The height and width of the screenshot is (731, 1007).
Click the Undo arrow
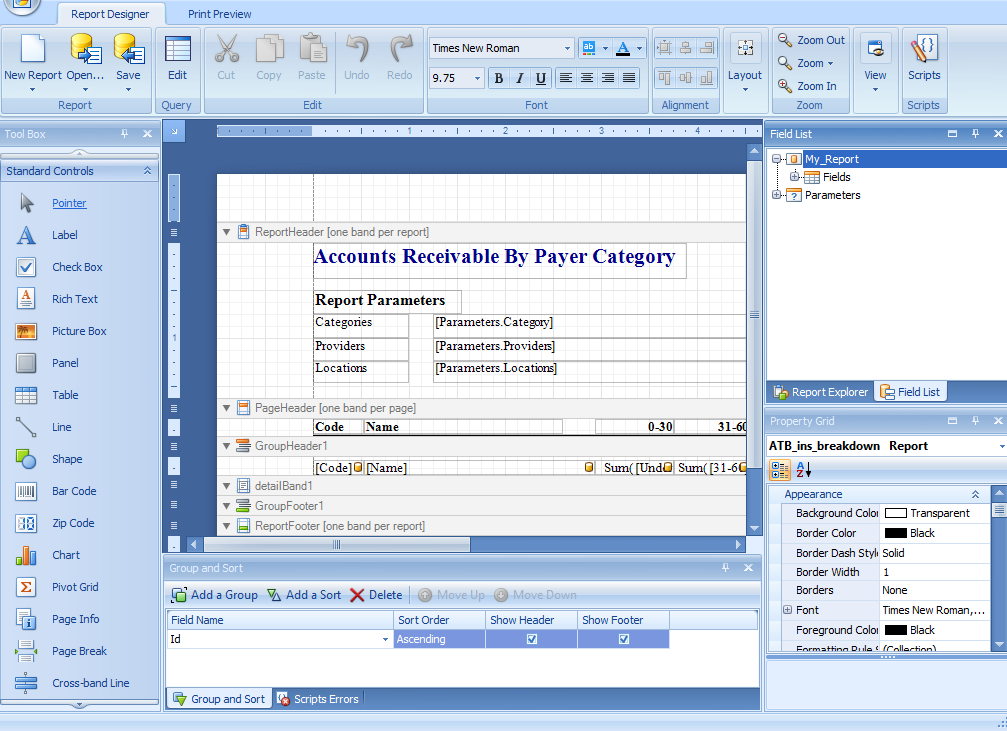356,49
